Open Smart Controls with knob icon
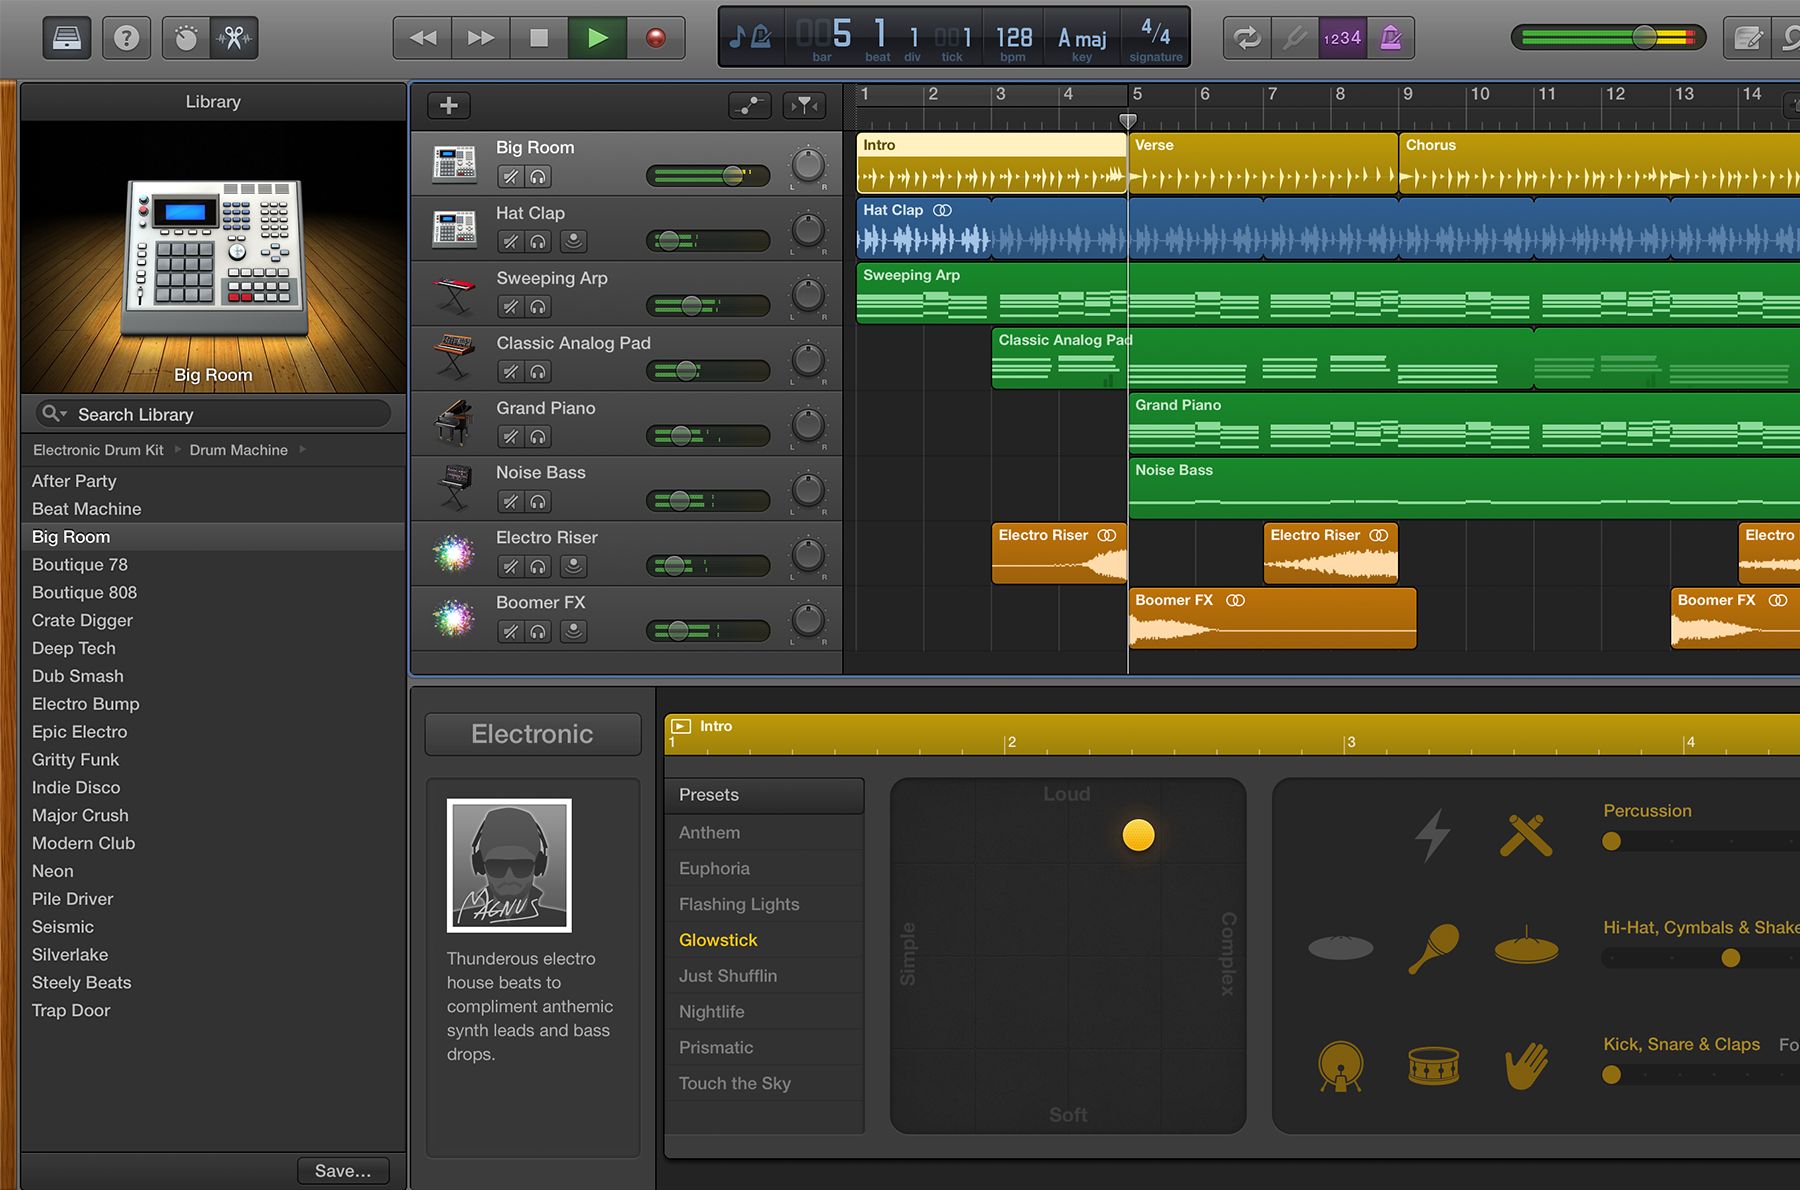 click(186, 37)
